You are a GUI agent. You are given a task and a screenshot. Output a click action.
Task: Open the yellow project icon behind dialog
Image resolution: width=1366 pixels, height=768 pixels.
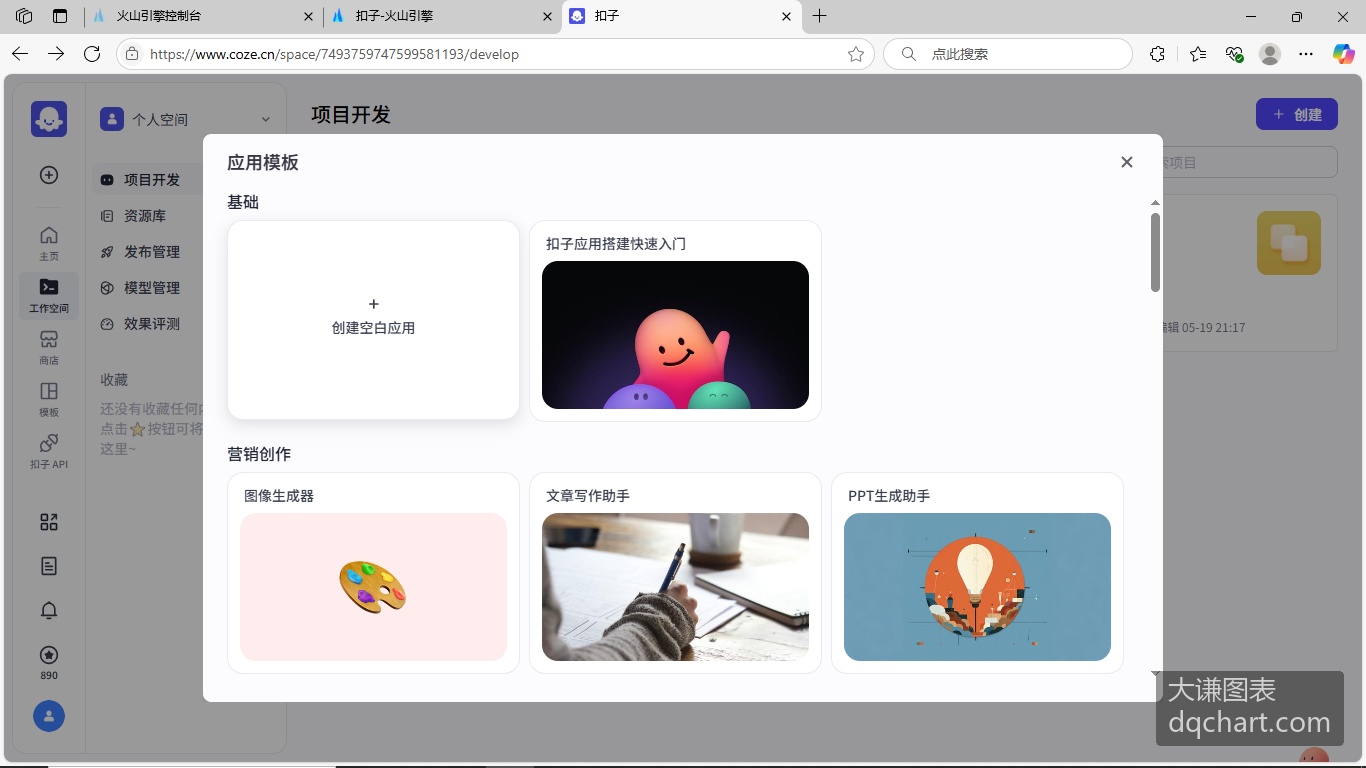click(1289, 243)
